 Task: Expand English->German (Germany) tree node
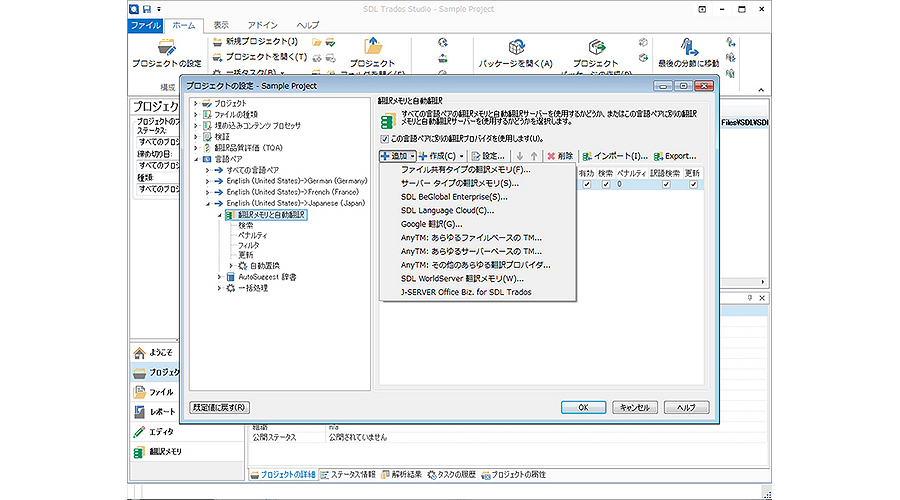click(x=207, y=181)
